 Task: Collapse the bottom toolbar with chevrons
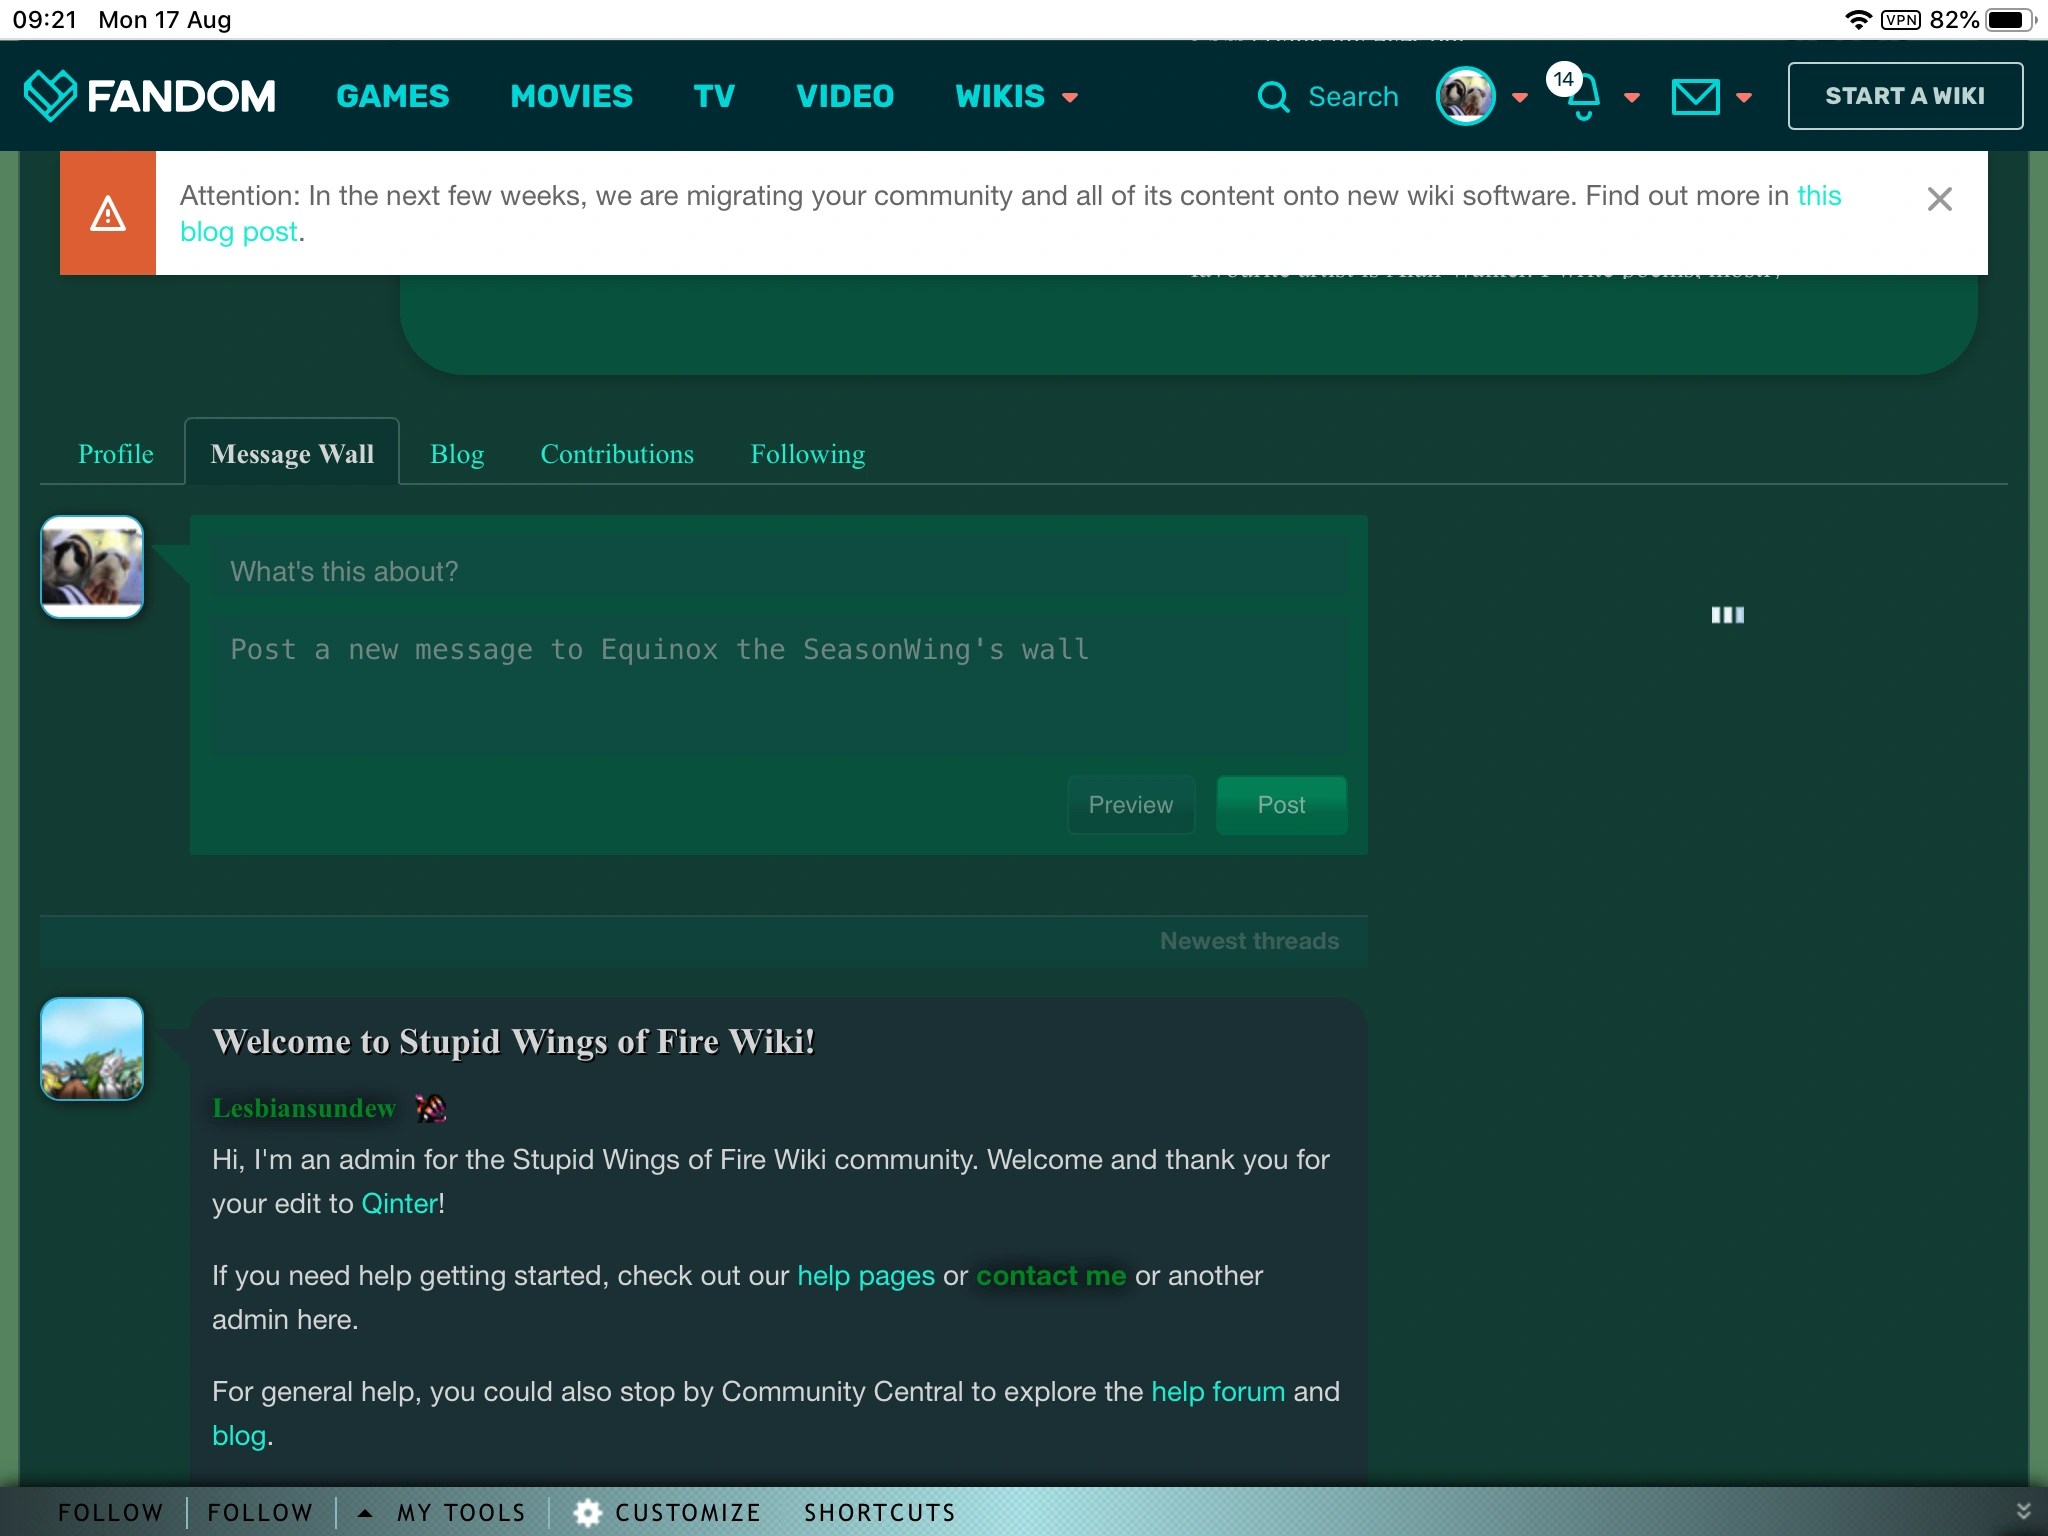[x=2022, y=1511]
